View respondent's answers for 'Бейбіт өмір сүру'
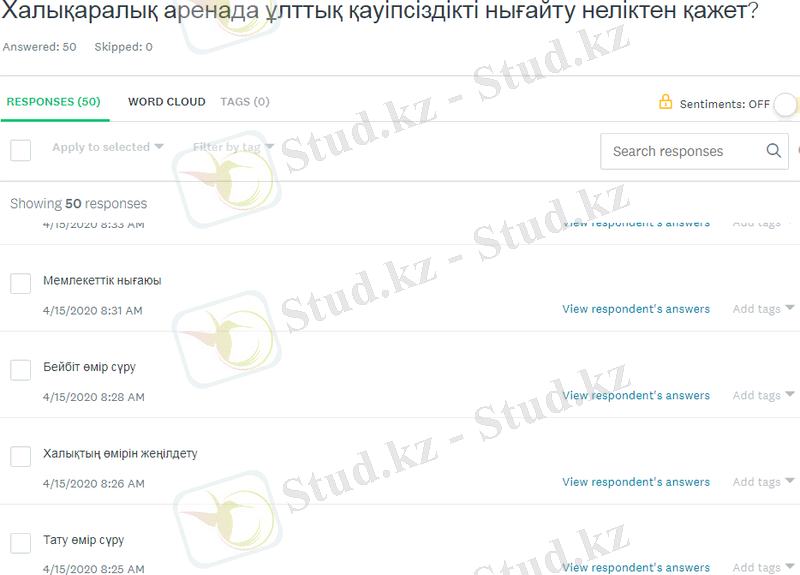Screen dimensions: 800x575 636,395
